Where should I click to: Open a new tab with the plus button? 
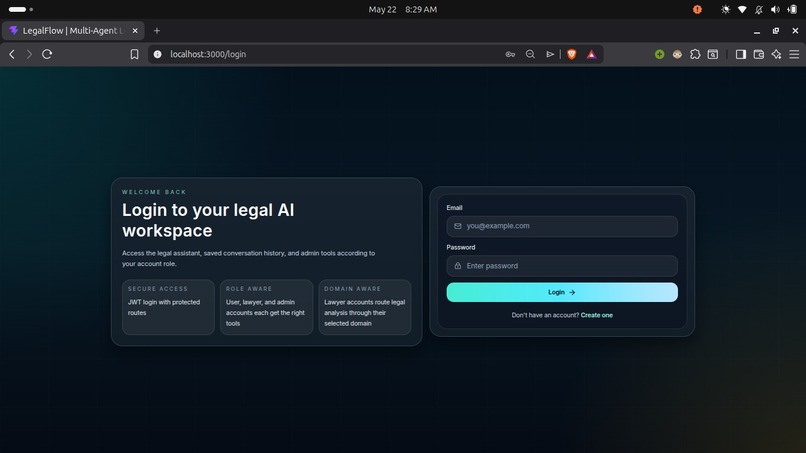(157, 31)
